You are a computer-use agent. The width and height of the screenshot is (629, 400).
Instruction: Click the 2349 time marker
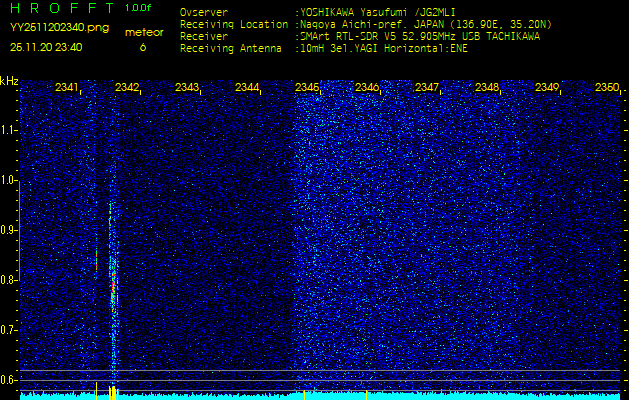(x=547, y=87)
